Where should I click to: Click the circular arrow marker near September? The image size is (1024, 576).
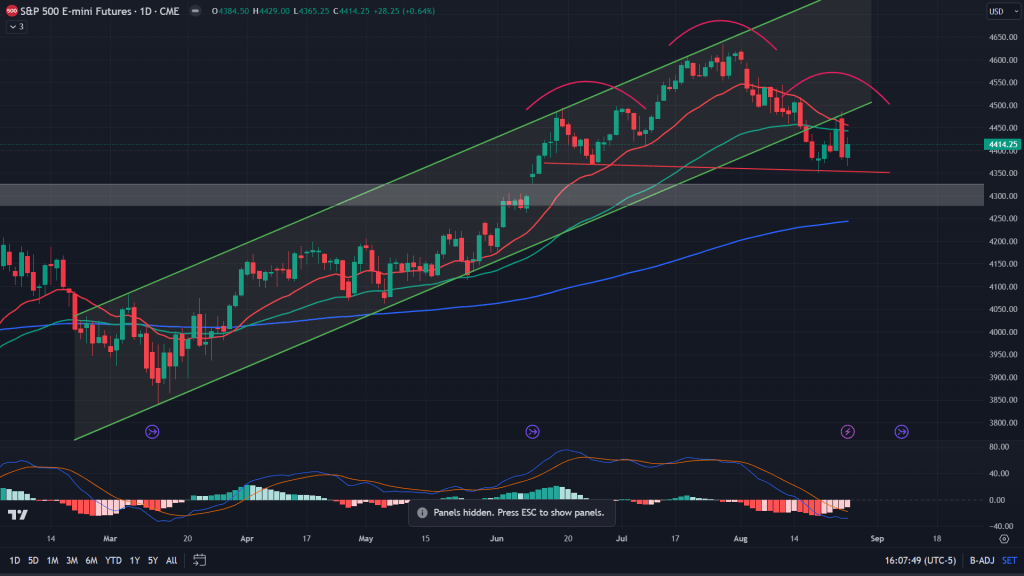(x=899, y=432)
